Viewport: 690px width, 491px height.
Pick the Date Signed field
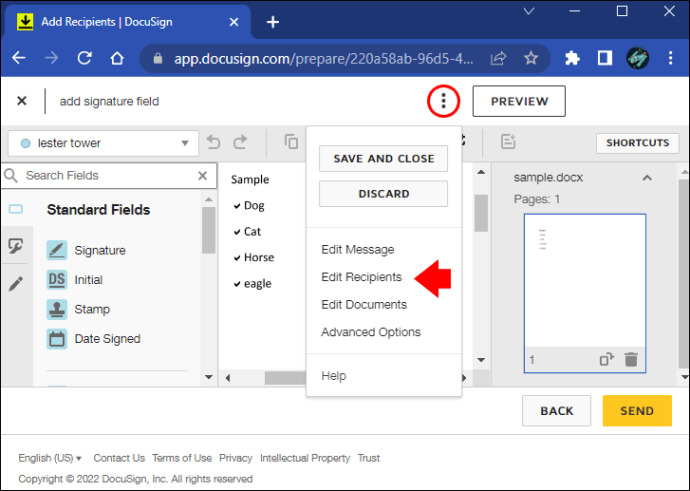94,339
